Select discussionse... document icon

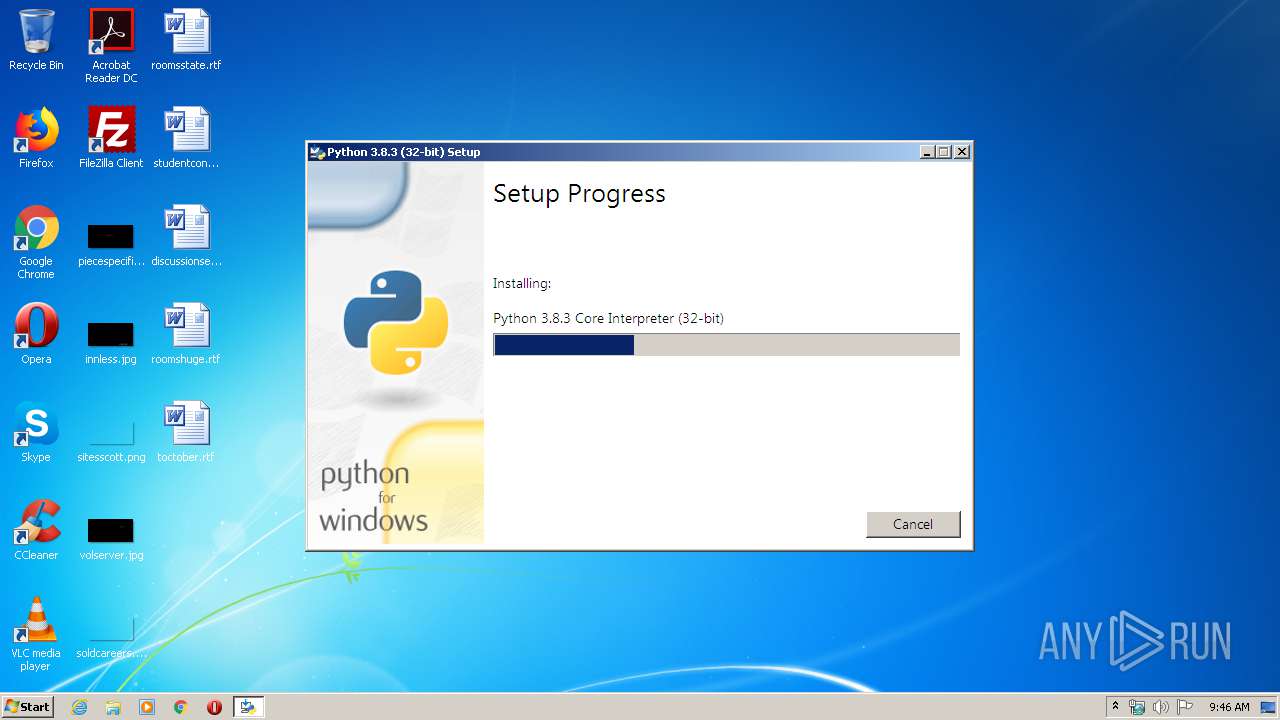pos(186,236)
